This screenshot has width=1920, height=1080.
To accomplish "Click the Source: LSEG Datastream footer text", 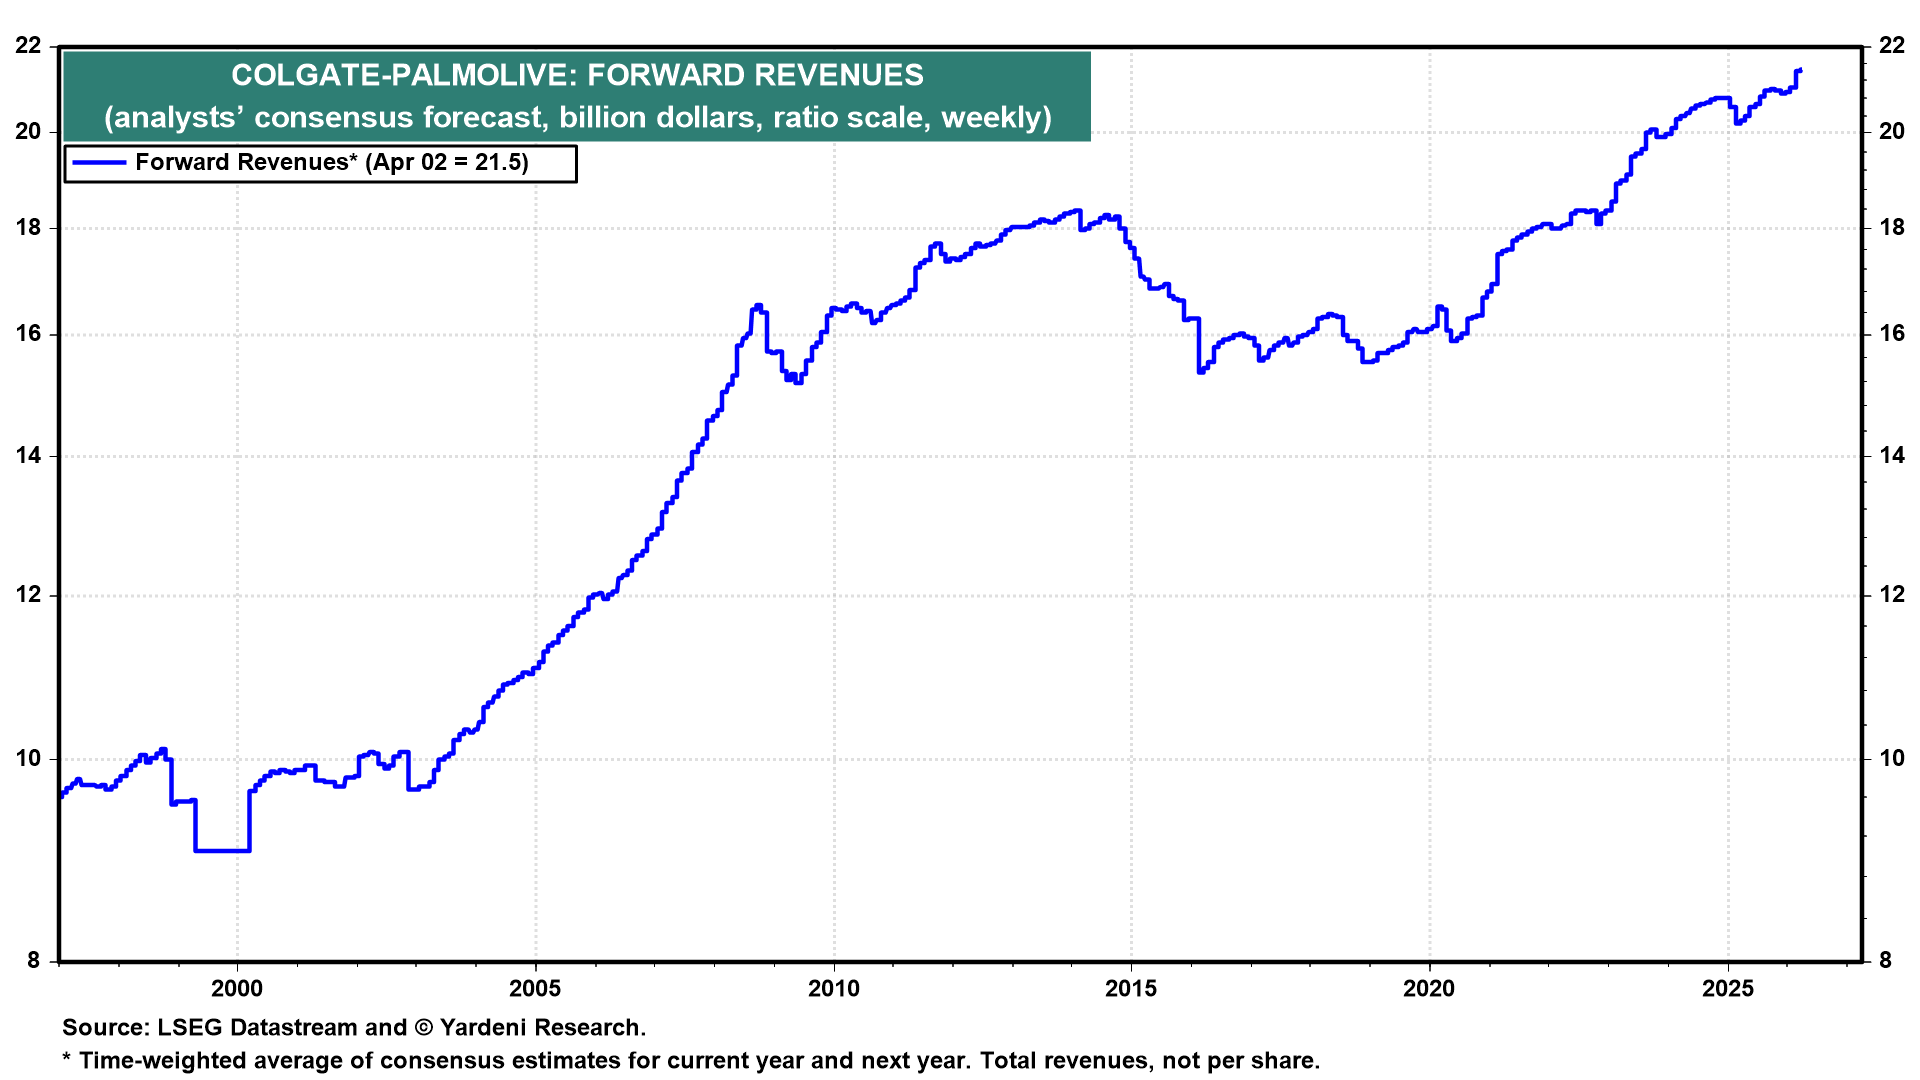I will (x=354, y=1028).
